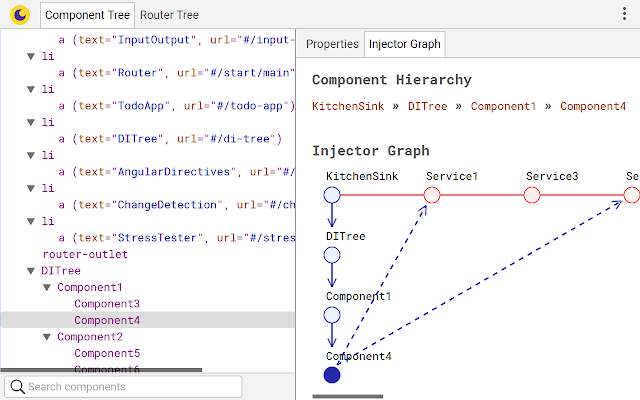Select the Injector Graph tab
This screenshot has height=400, width=640.
coord(404,44)
